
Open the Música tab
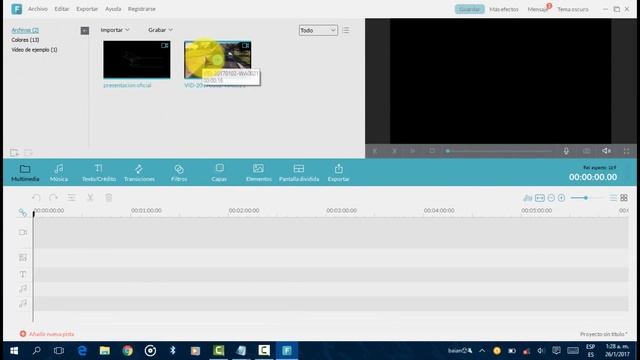coord(59,173)
